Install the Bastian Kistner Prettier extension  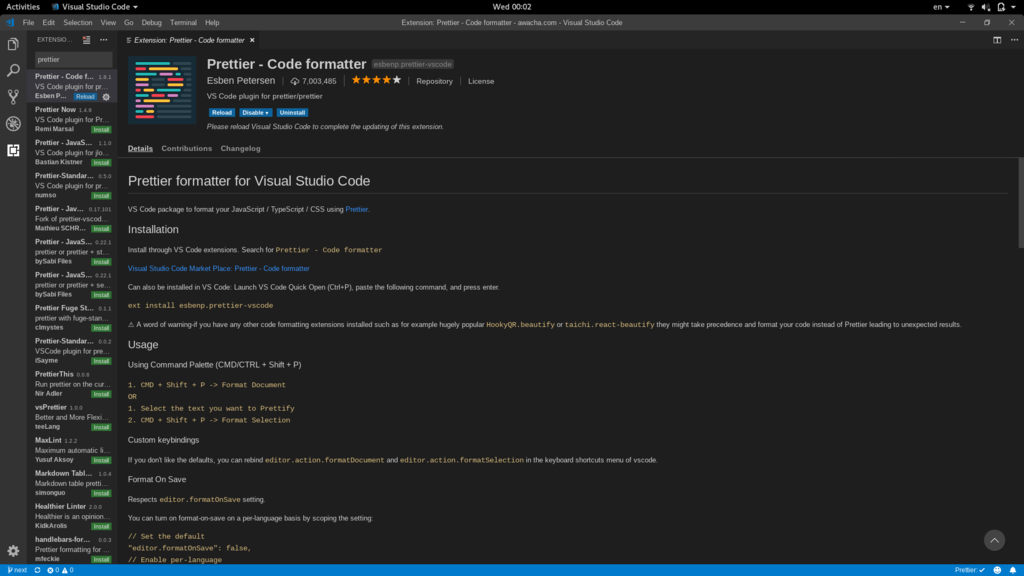click(x=101, y=163)
